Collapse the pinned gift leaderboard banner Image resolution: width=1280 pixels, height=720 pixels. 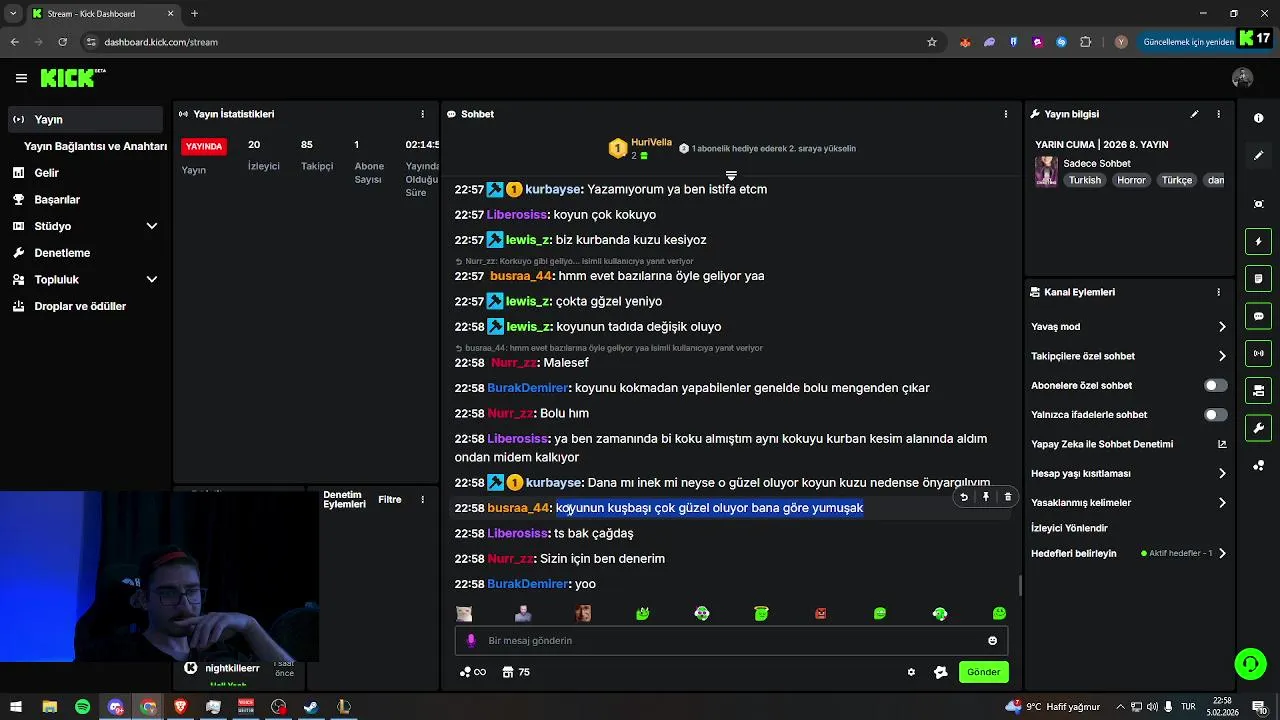pyautogui.click(x=731, y=176)
